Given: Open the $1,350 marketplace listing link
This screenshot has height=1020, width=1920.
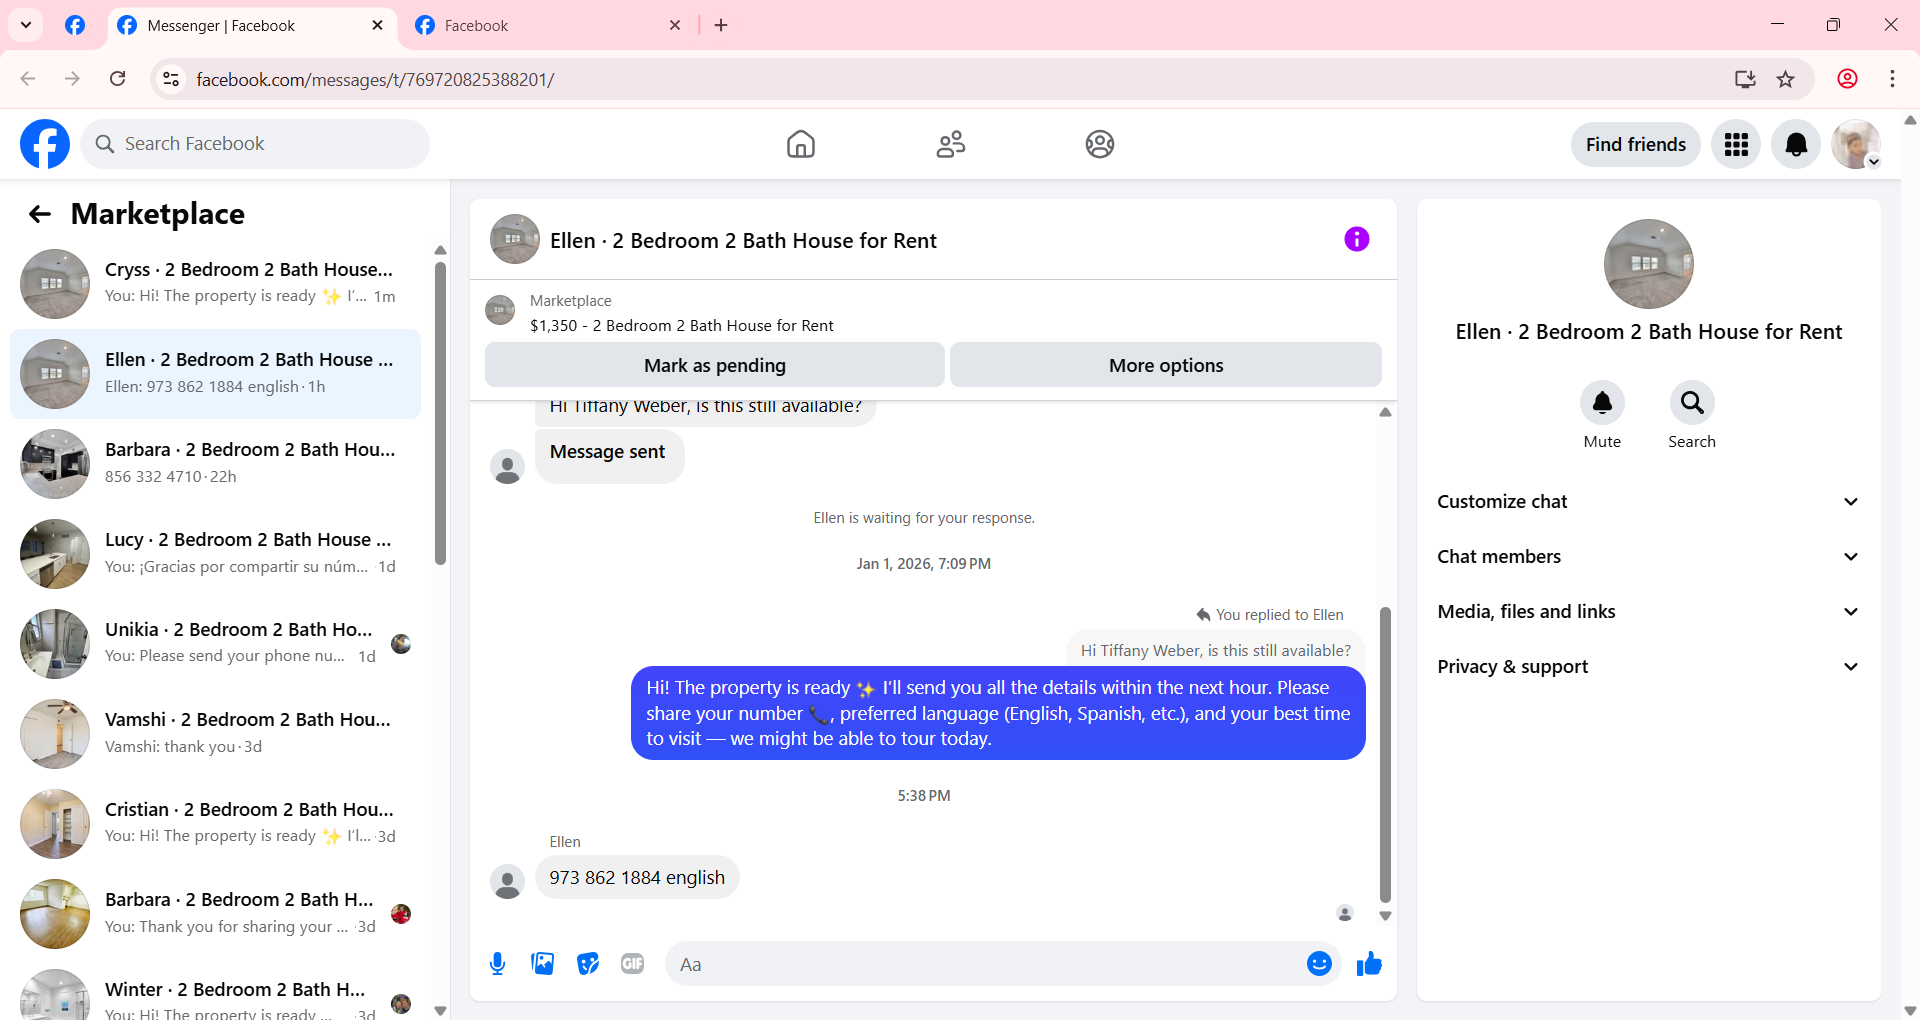Looking at the screenshot, I should click(x=681, y=326).
